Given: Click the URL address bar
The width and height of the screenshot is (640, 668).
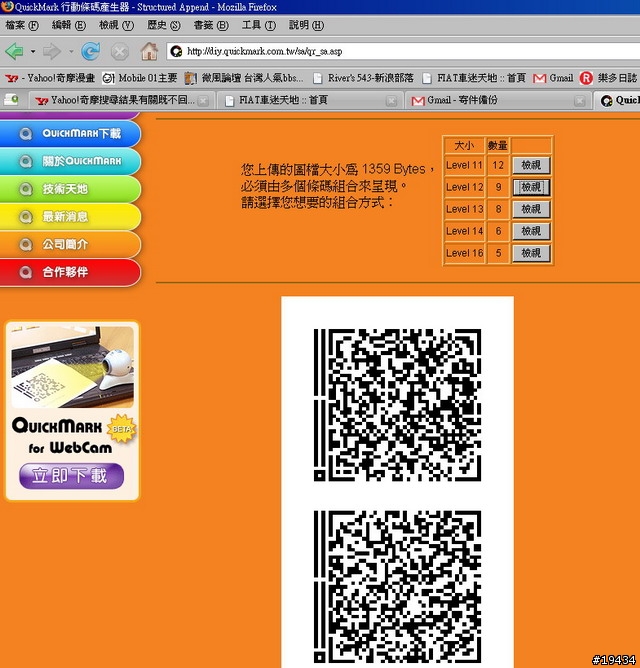Looking at the screenshot, I should point(403,52).
